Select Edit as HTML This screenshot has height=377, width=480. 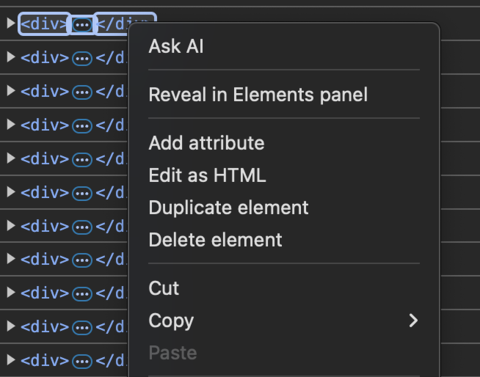pos(207,175)
